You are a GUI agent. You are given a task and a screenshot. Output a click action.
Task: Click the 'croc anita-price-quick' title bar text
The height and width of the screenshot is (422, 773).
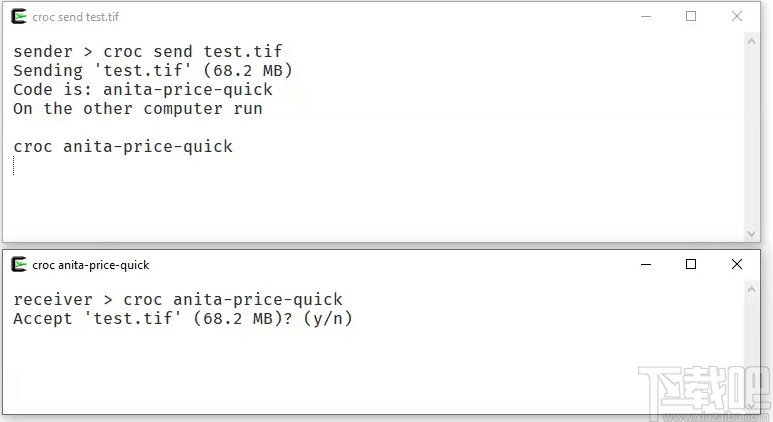pos(90,265)
